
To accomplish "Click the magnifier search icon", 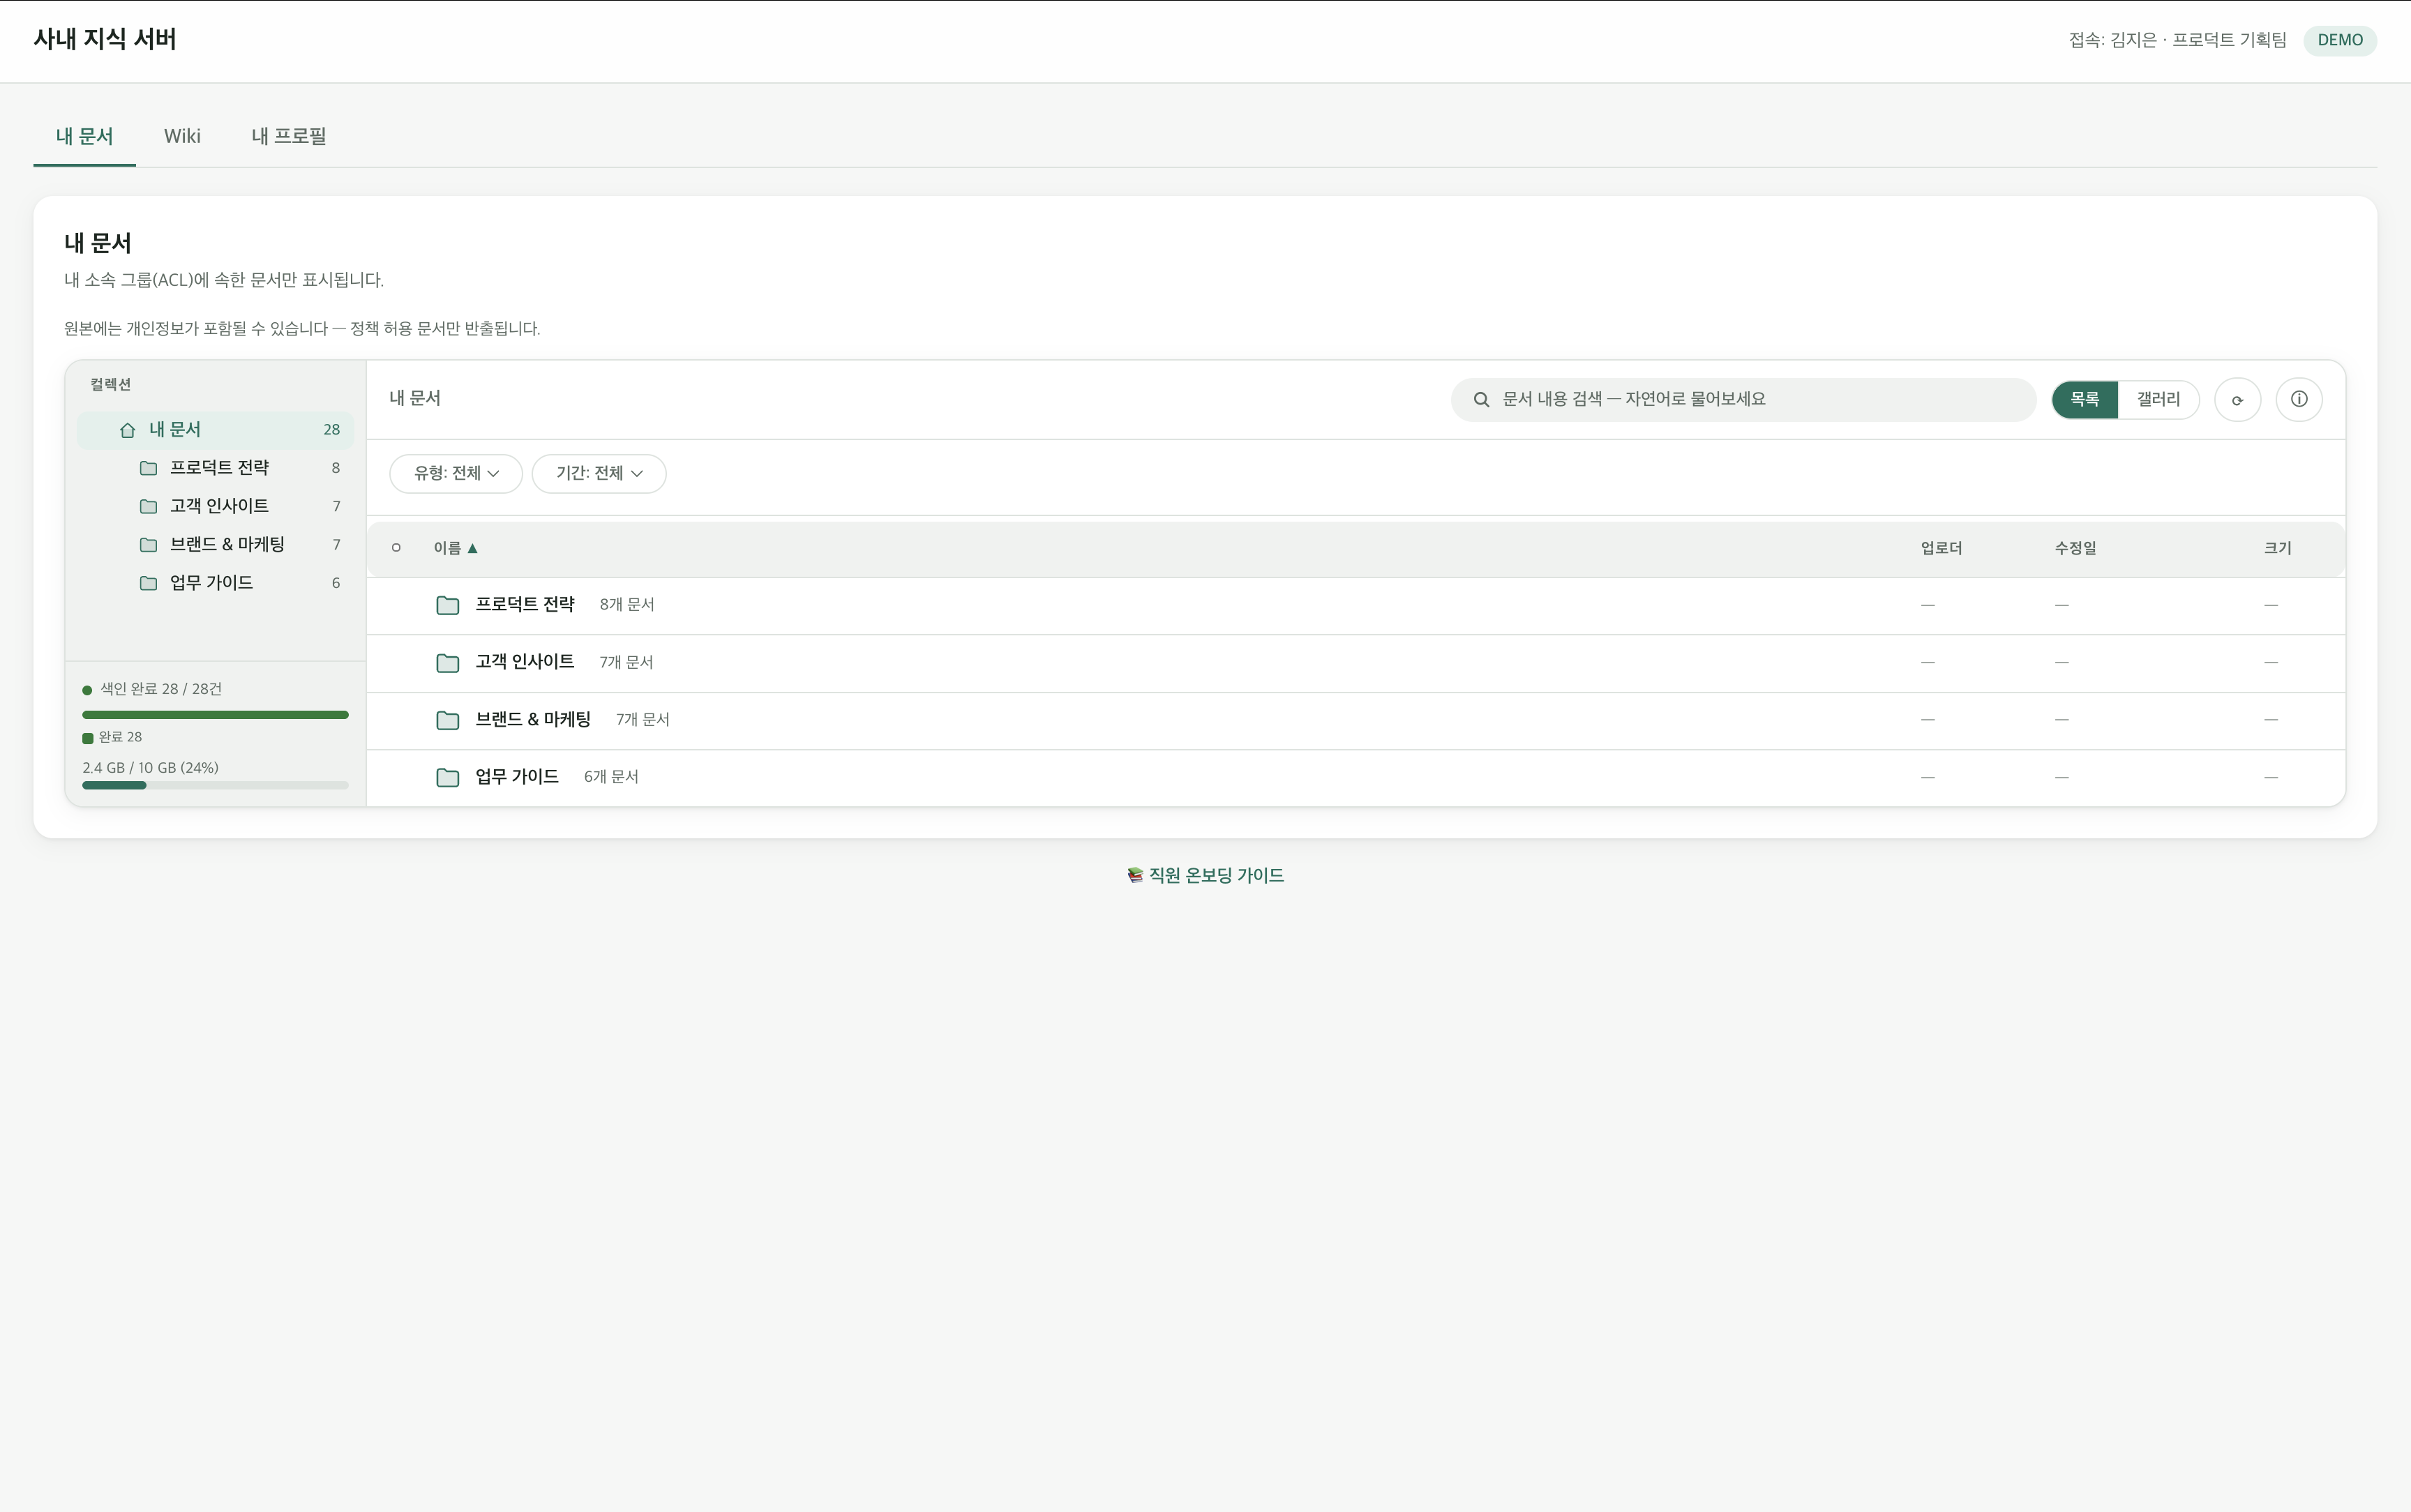I will (x=1481, y=400).
